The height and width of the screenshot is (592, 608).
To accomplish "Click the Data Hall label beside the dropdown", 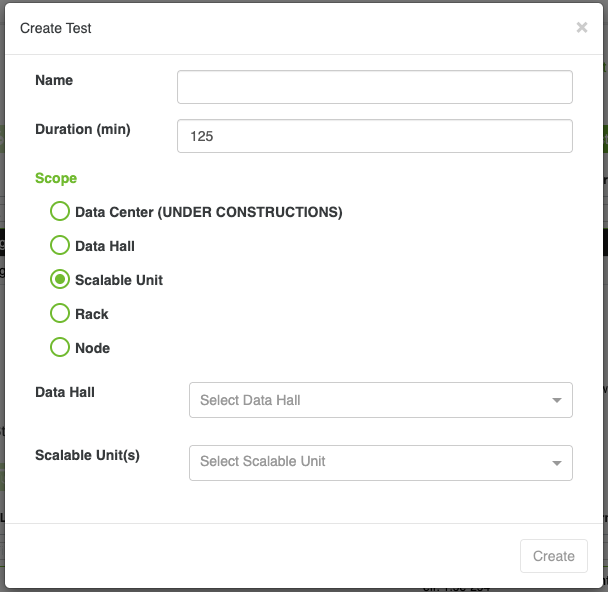I will [x=65, y=392].
